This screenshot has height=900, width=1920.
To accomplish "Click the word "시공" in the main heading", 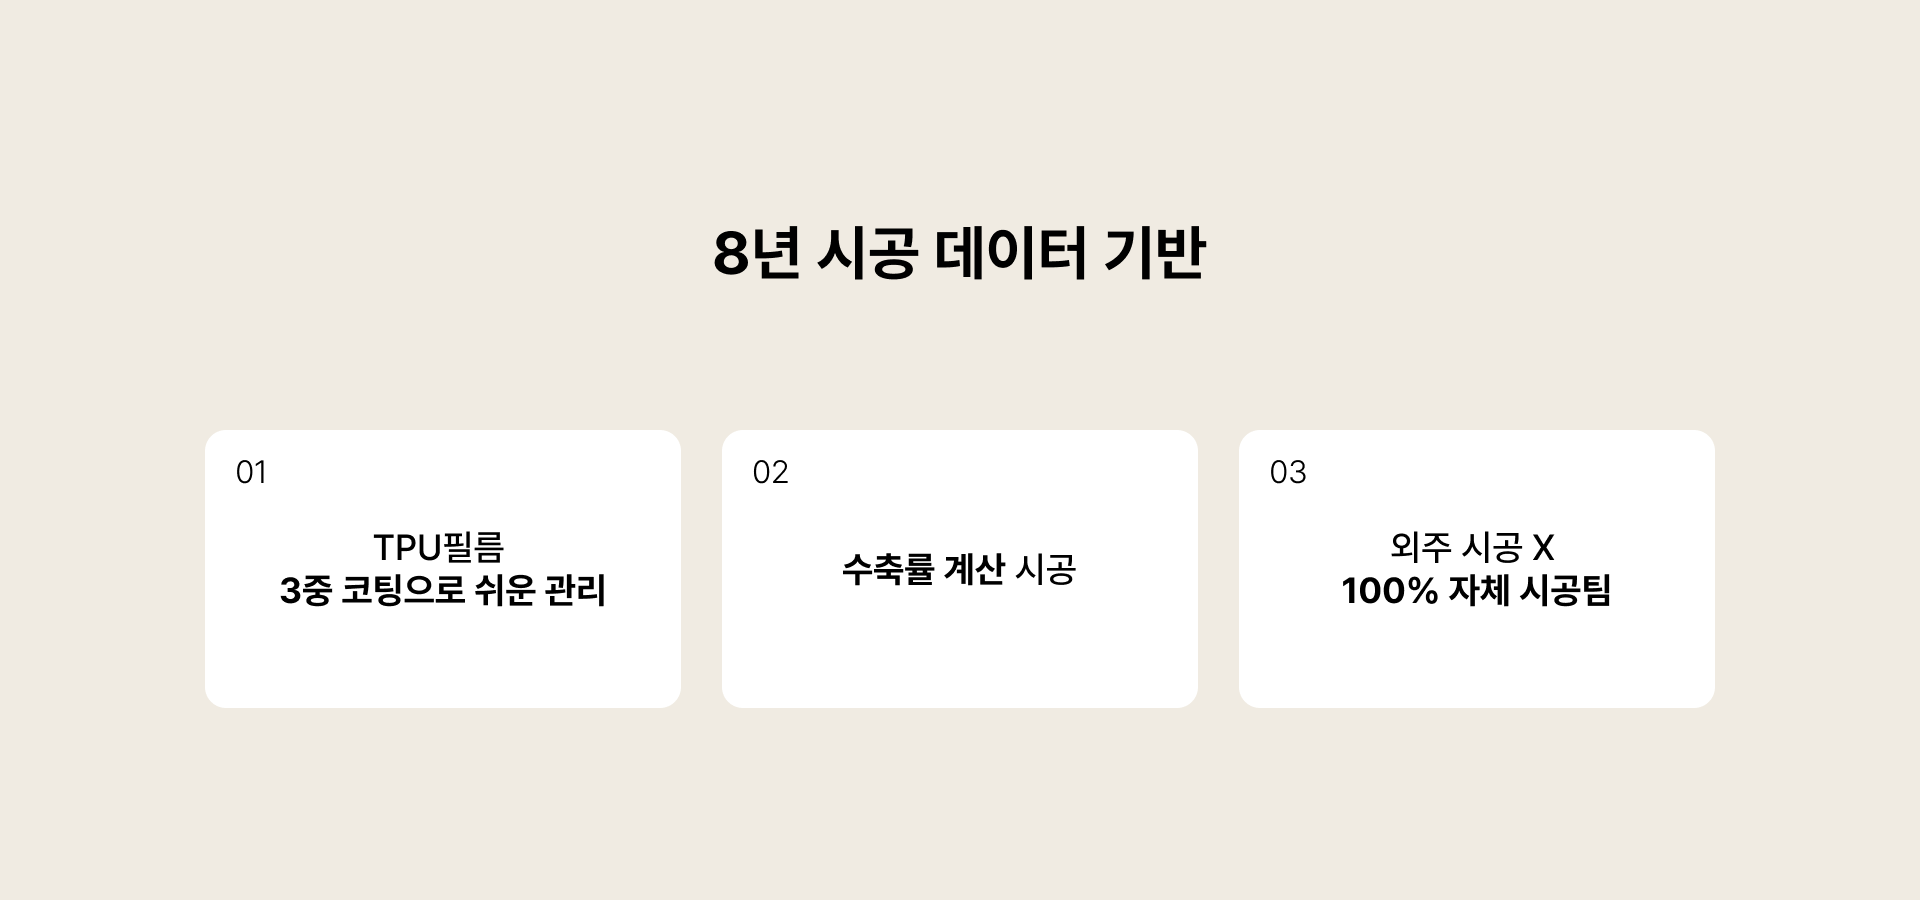I will [867, 254].
